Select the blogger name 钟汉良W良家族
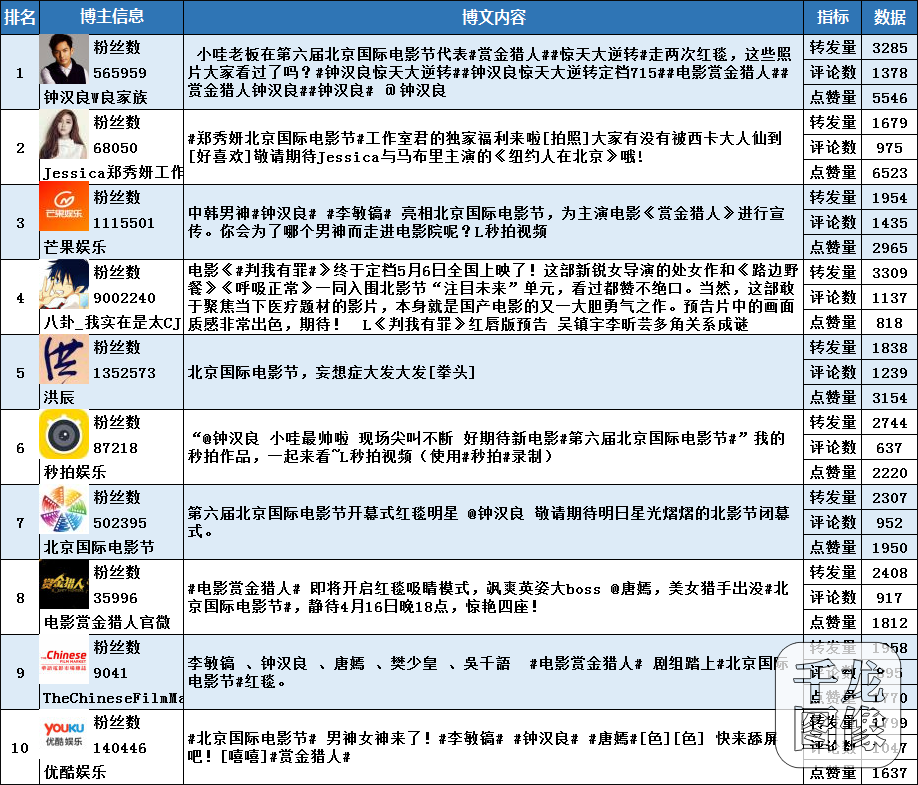 coord(95,97)
